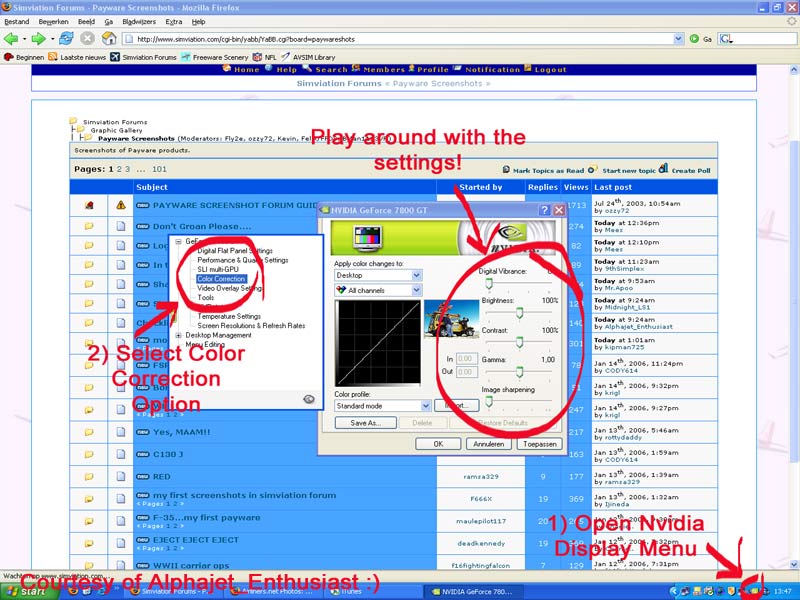Open the home page with the house icon
This screenshot has width=800, height=600.
point(109,39)
